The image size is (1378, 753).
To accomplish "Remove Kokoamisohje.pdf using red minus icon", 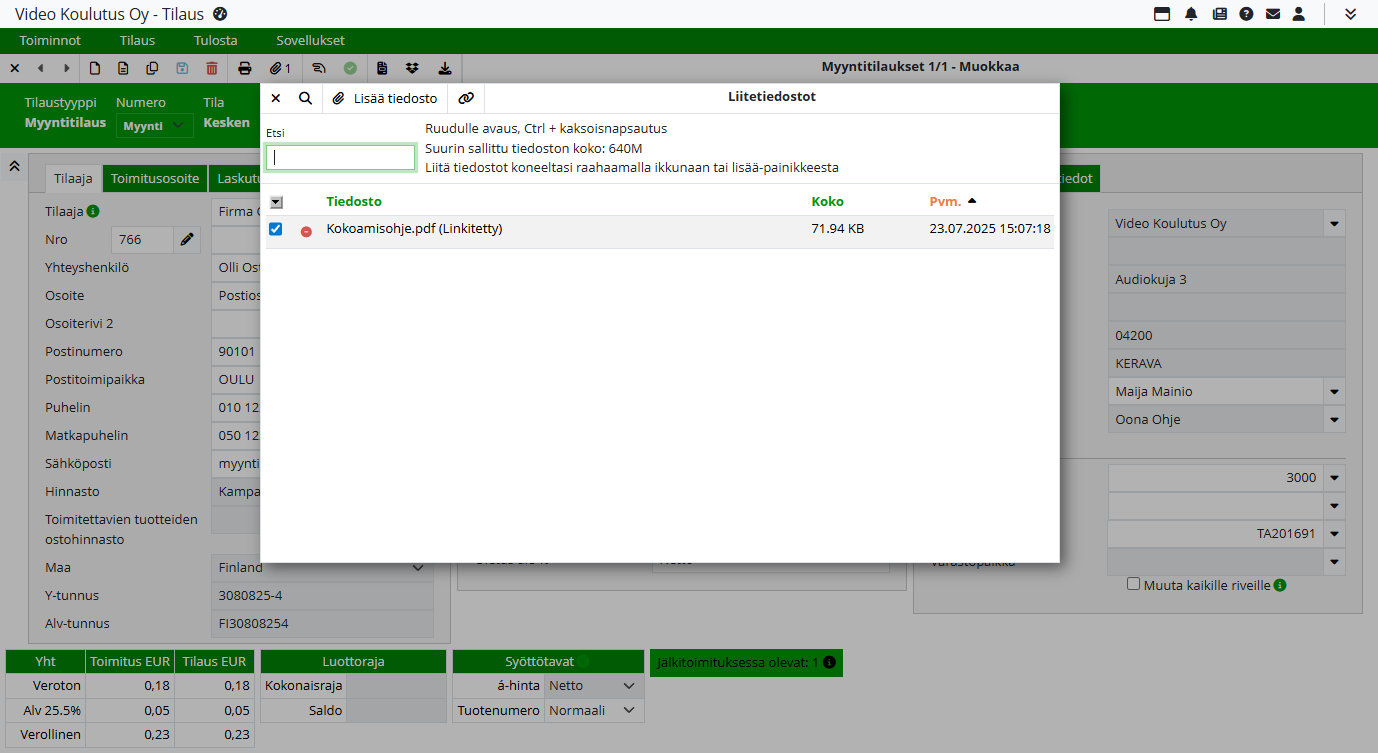I will (x=306, y=231).
